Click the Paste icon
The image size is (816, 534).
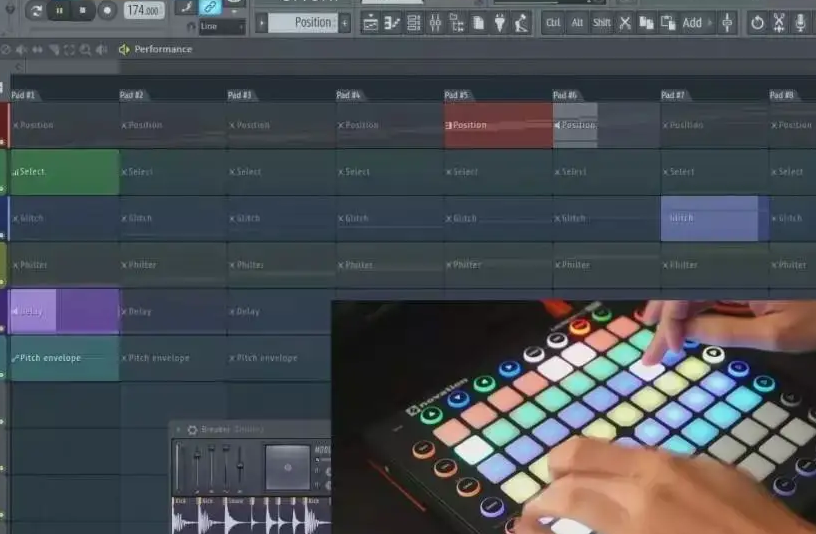668,22
